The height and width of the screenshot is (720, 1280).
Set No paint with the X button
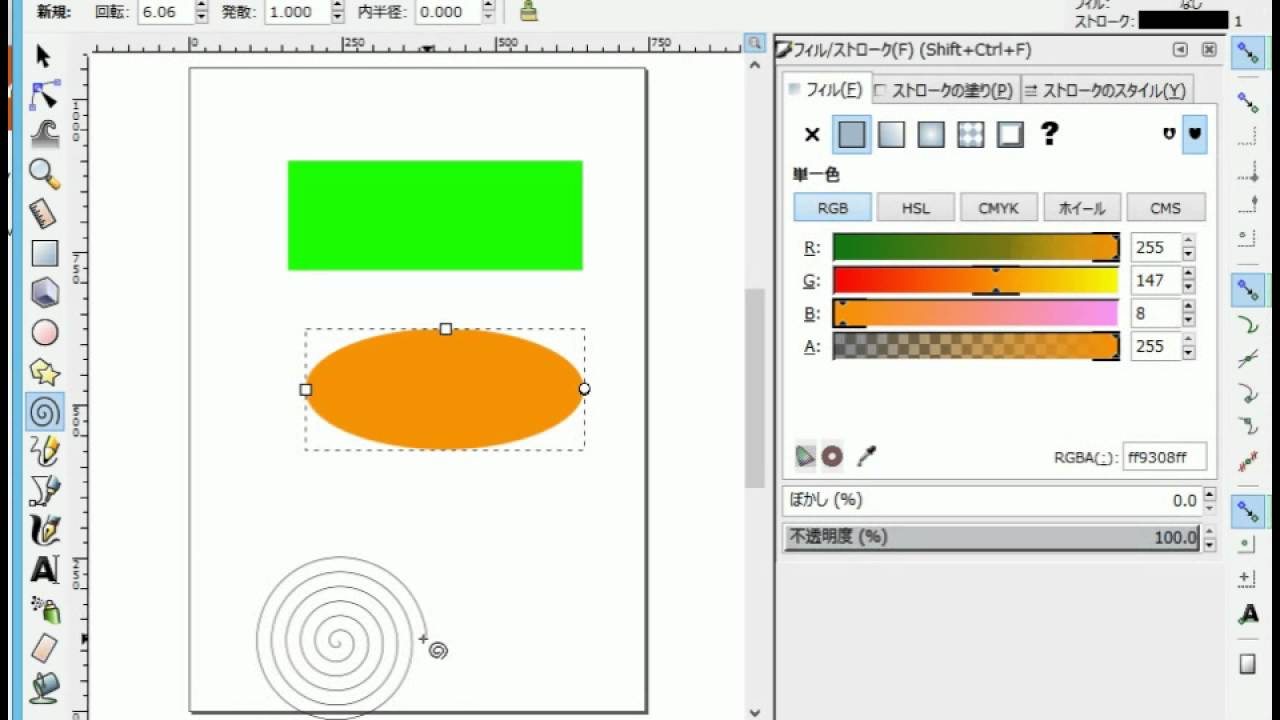coord(812,134)
